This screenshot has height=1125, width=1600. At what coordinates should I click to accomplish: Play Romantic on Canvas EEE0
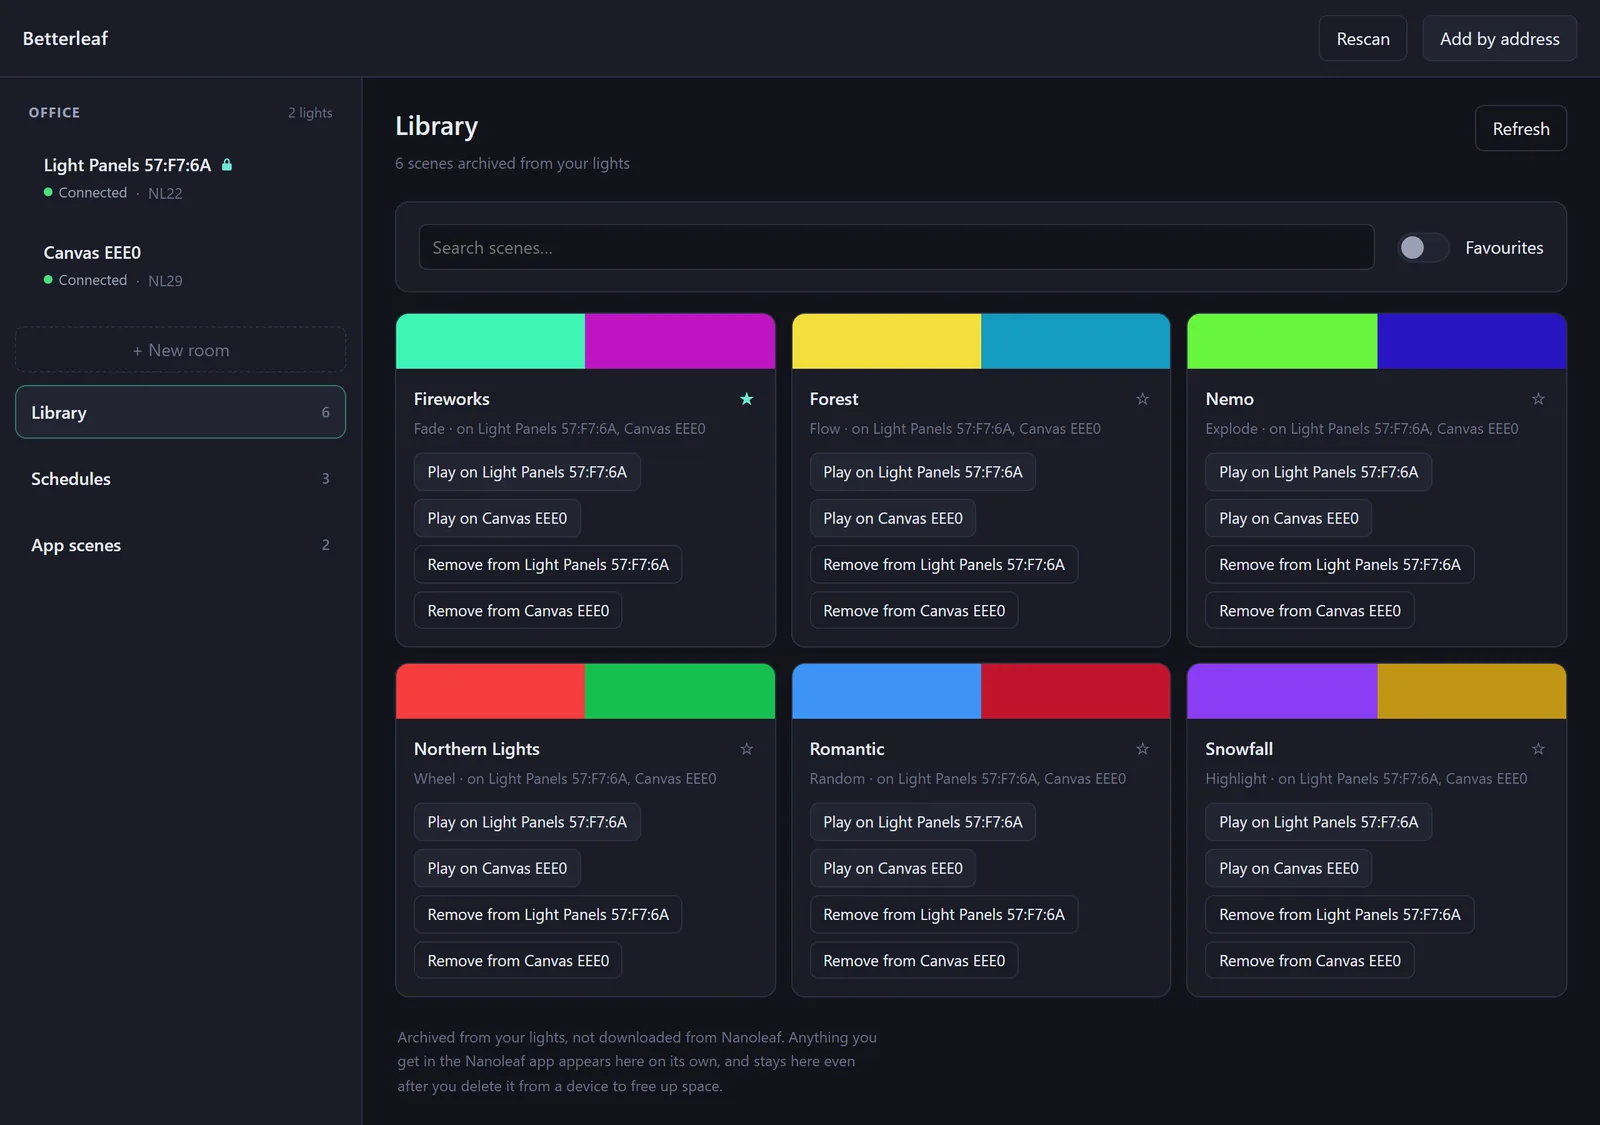tap(893, 868)
